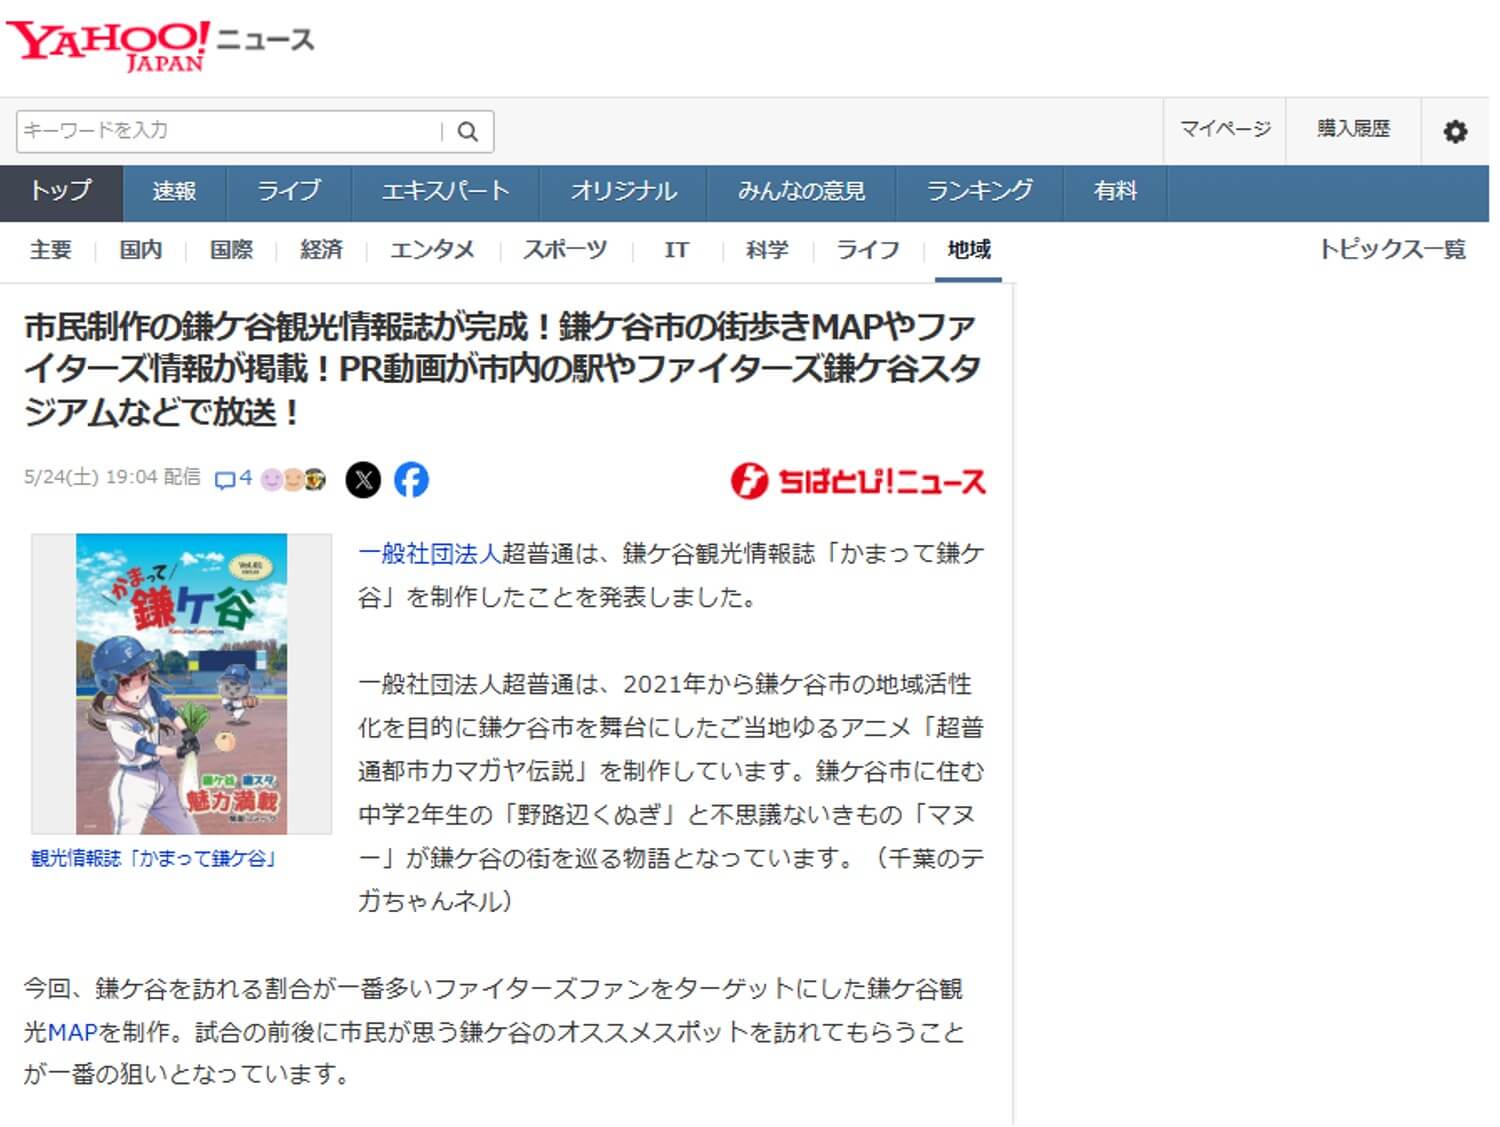Open the 観光情報誌「かまって鎌ケ谷」 caption link
Screen dimensions: 1500x1127
tap(153, 858)
